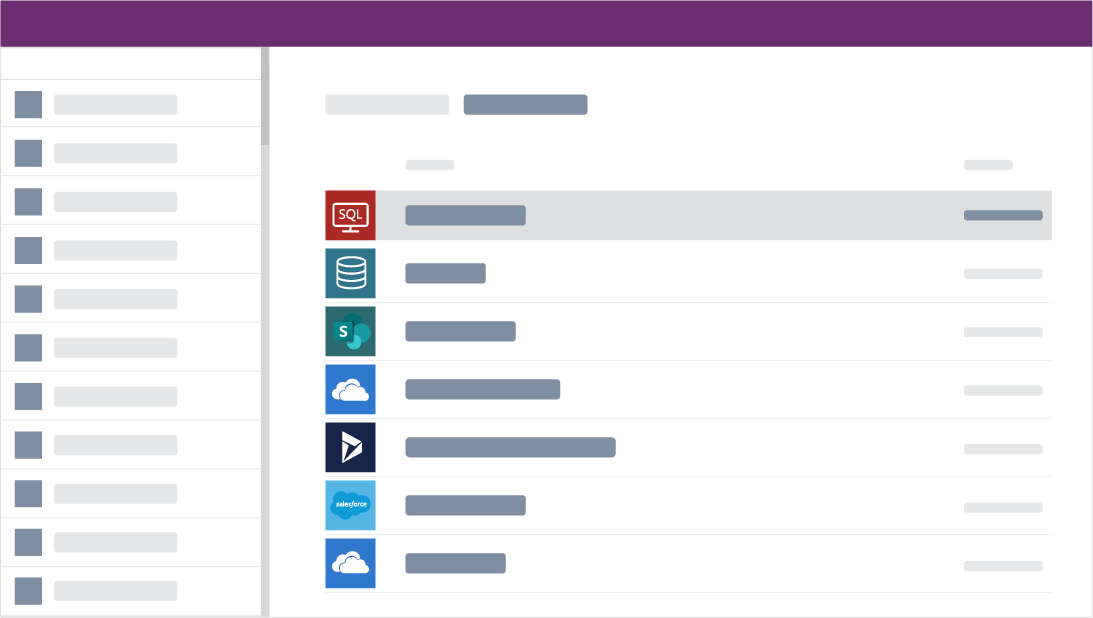
Task: Select the last square icon in left sidebar
Action: click(x=29, y=591)
